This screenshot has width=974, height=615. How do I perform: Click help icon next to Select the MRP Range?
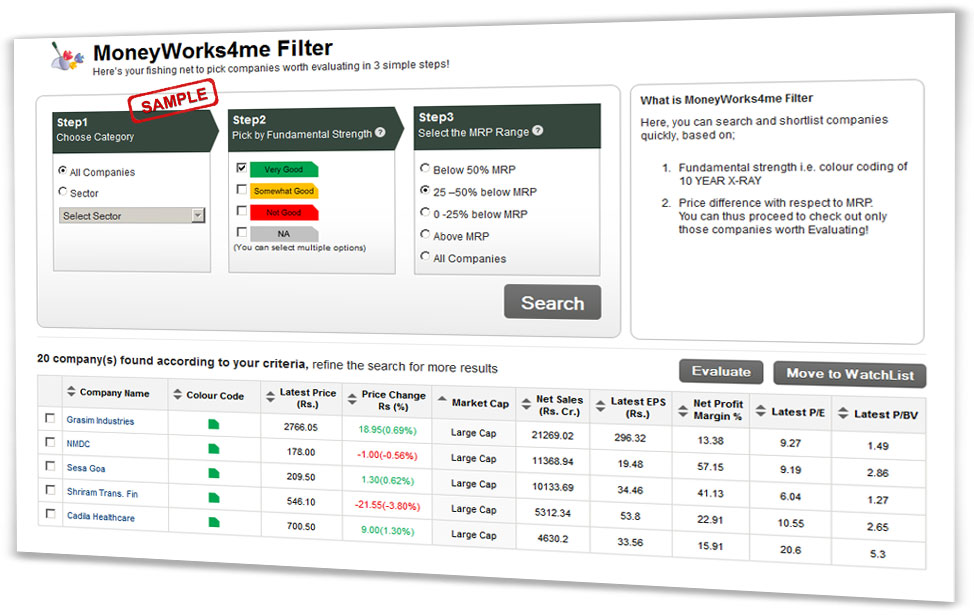point(538,131)
